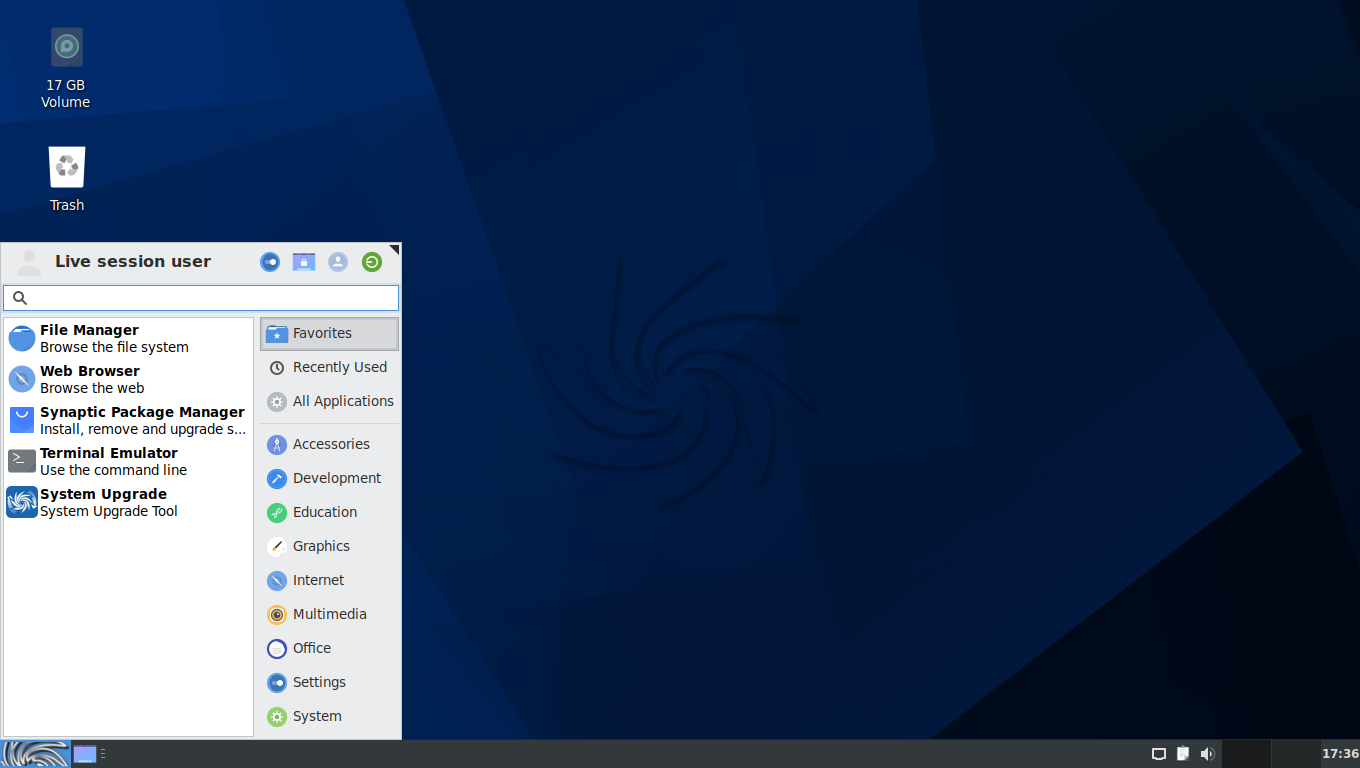Focus the menu search field
Screen dimensions: 1360x768
tap(201, 298)
